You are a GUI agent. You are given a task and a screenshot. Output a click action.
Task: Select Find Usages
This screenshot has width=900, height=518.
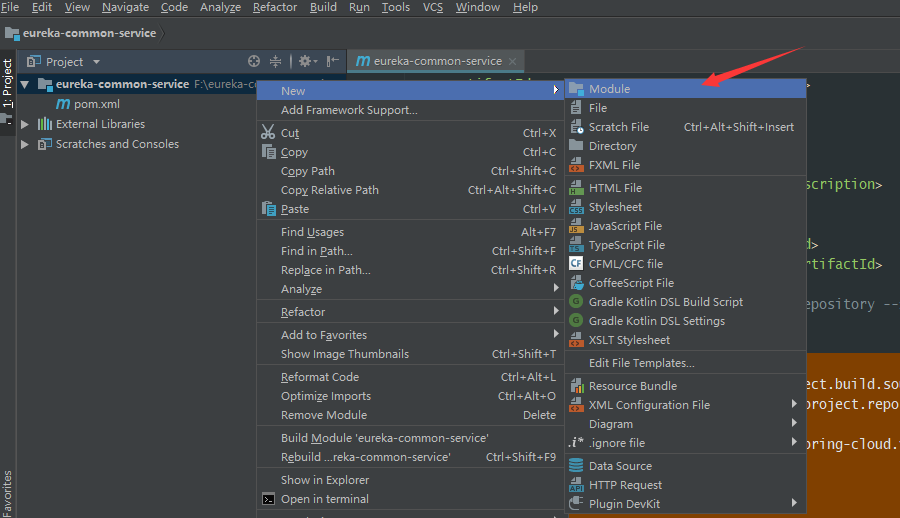pyautogui.click(x=410, y=232)
